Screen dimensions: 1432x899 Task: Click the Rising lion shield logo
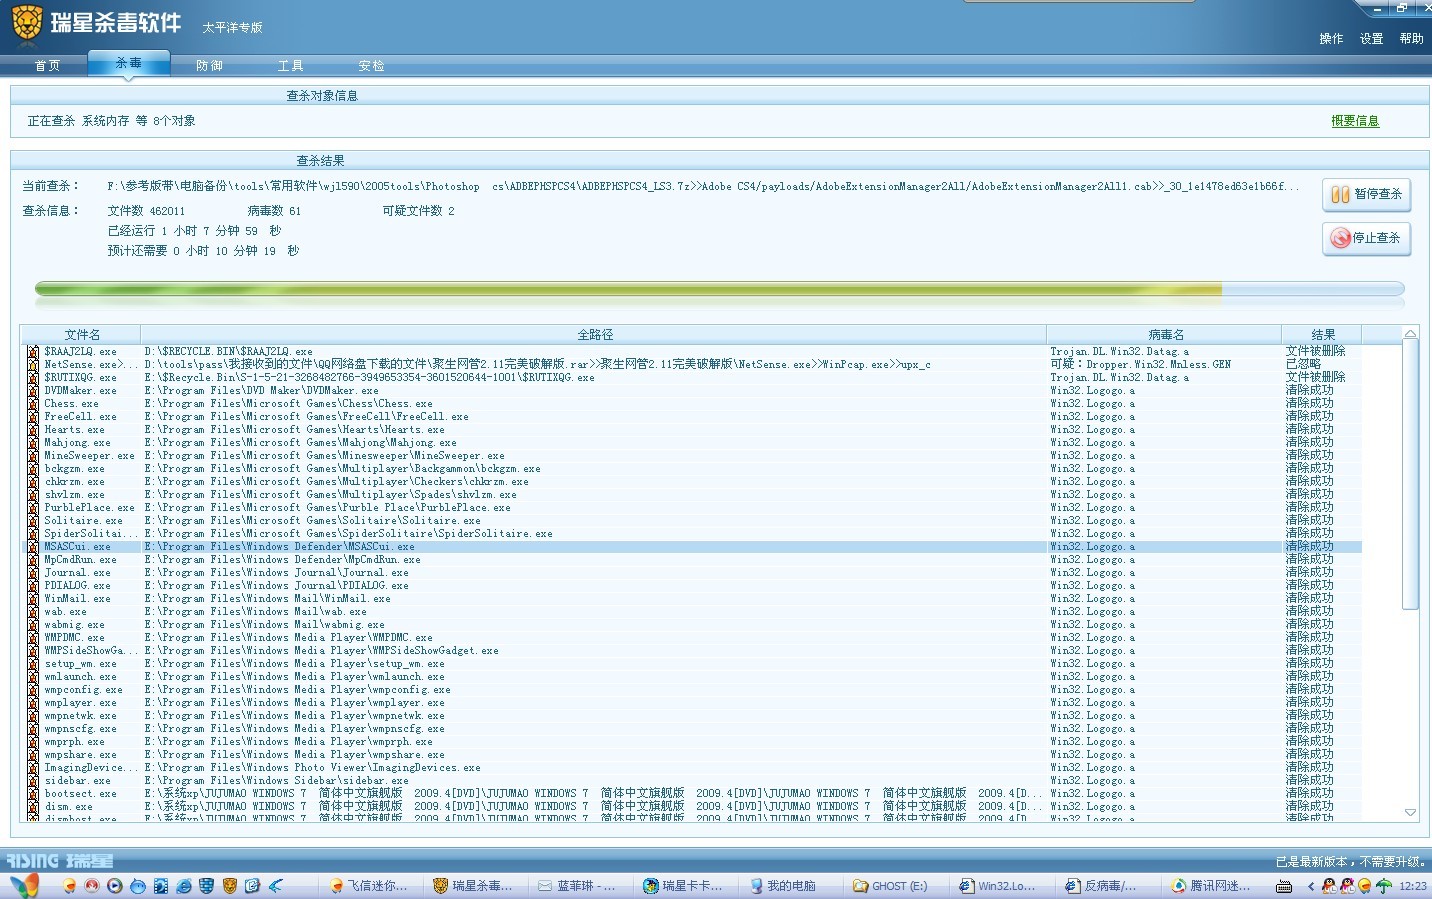point(27,22)
